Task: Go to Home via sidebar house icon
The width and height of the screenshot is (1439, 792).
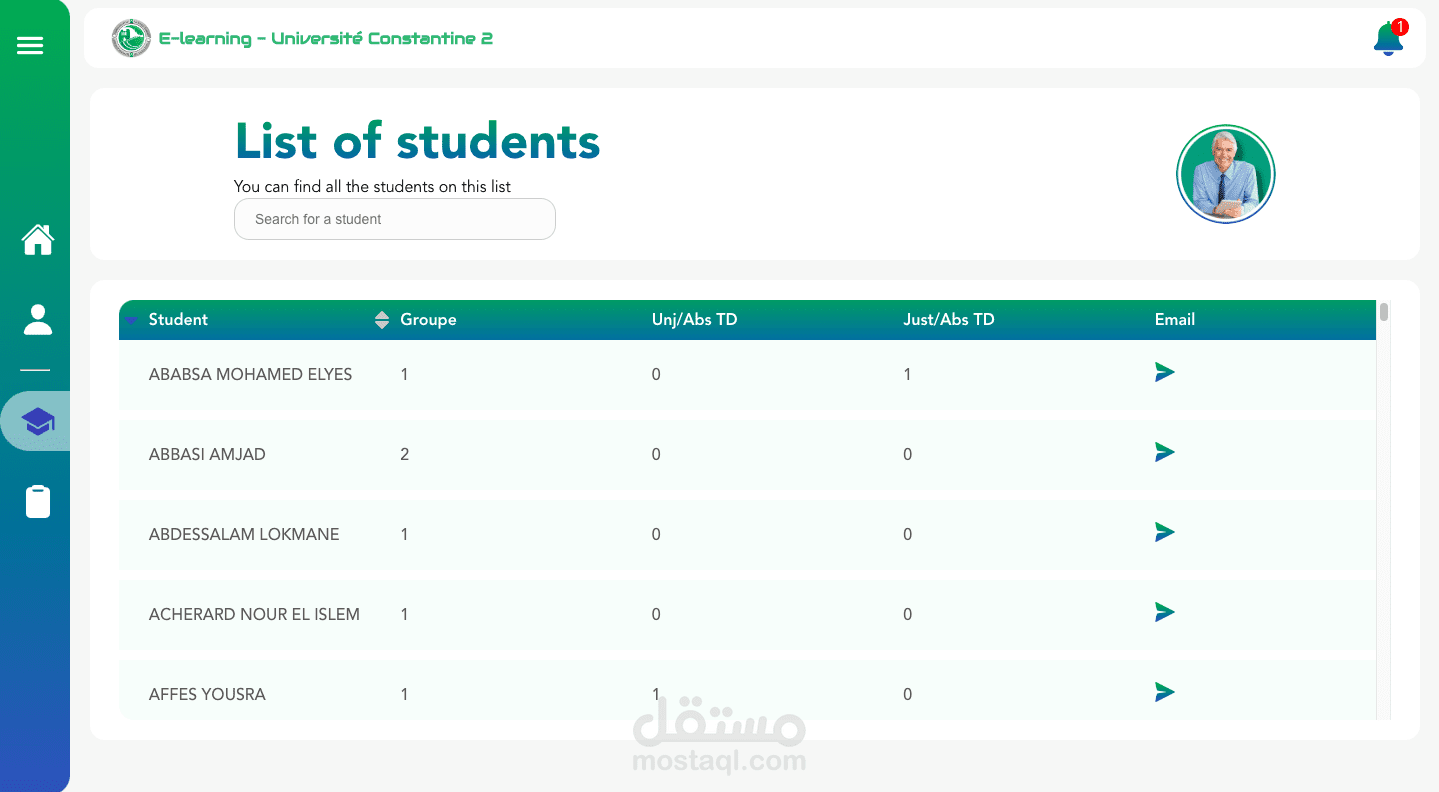Action: (38, 240)
